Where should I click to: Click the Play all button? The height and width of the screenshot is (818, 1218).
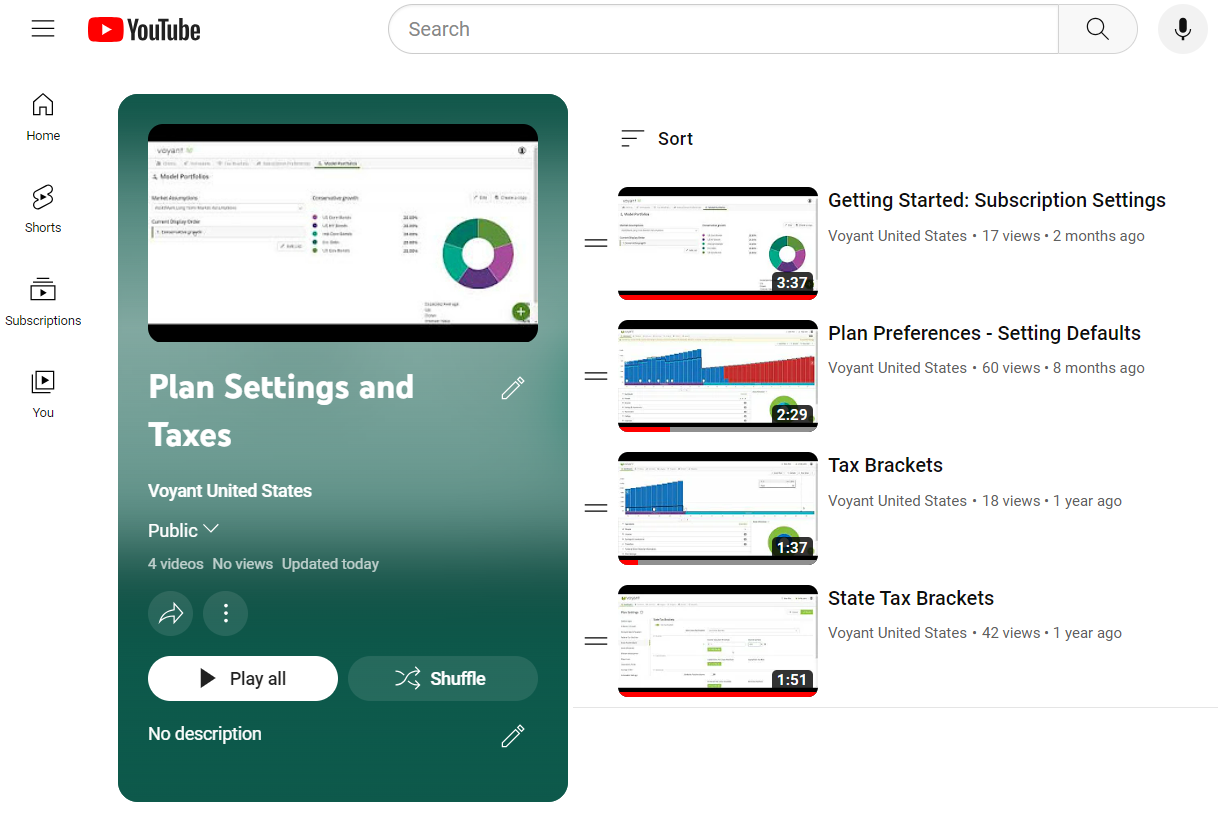point(243,678)
